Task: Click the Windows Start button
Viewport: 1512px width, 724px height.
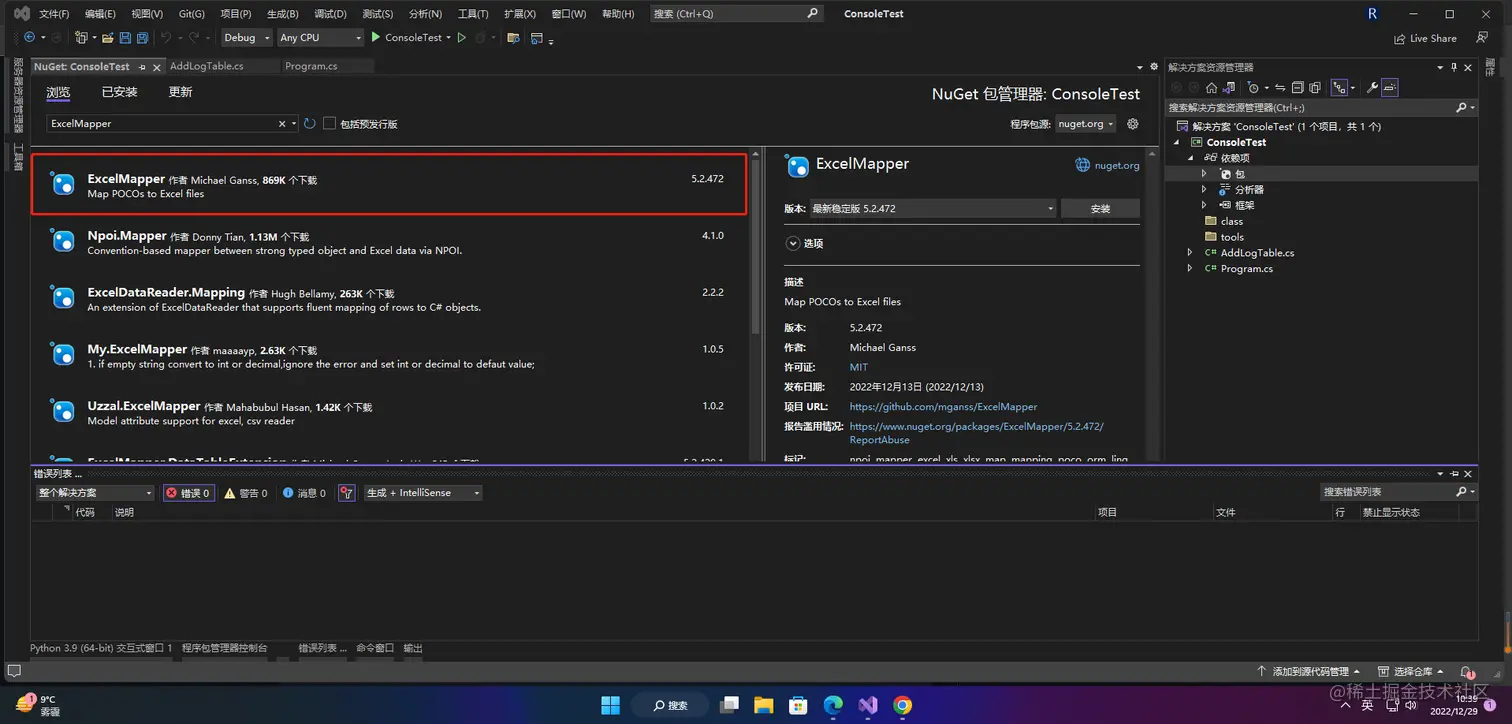Action: point(610,705)
